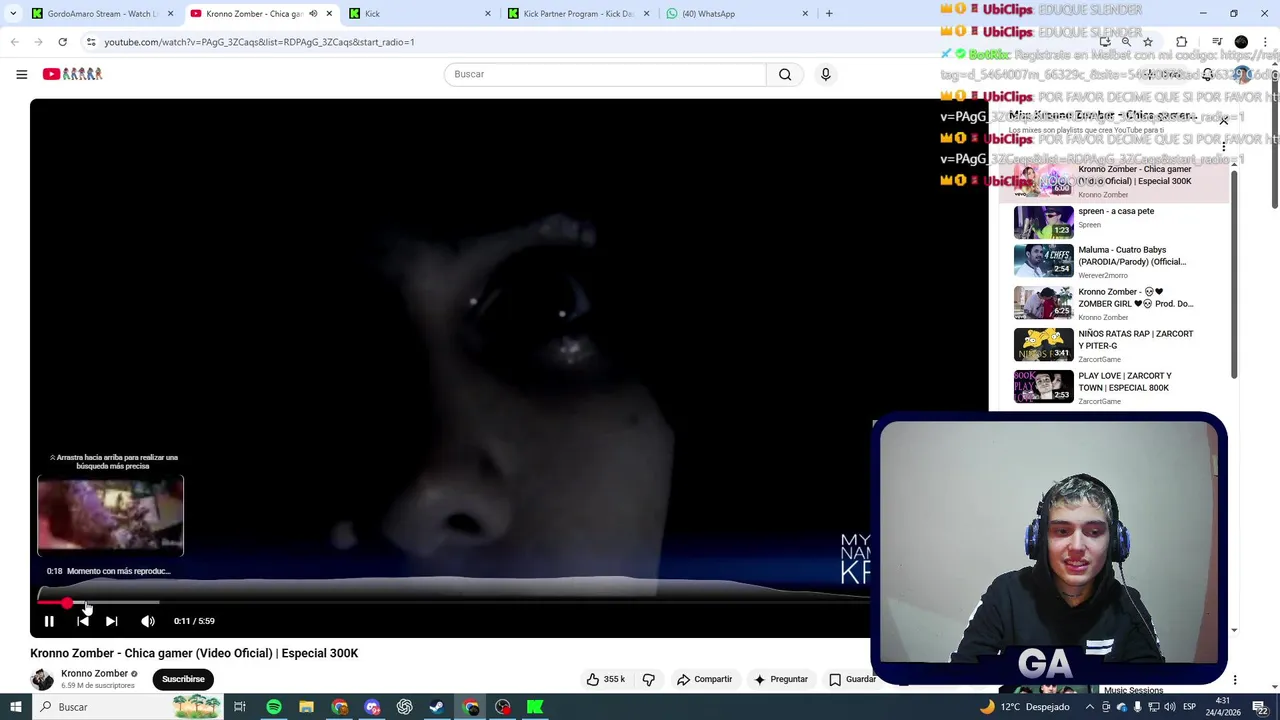This screenshot has width=1280, height=720.
Task: Go to the previous video in playlist
Action: coord(83,621)
